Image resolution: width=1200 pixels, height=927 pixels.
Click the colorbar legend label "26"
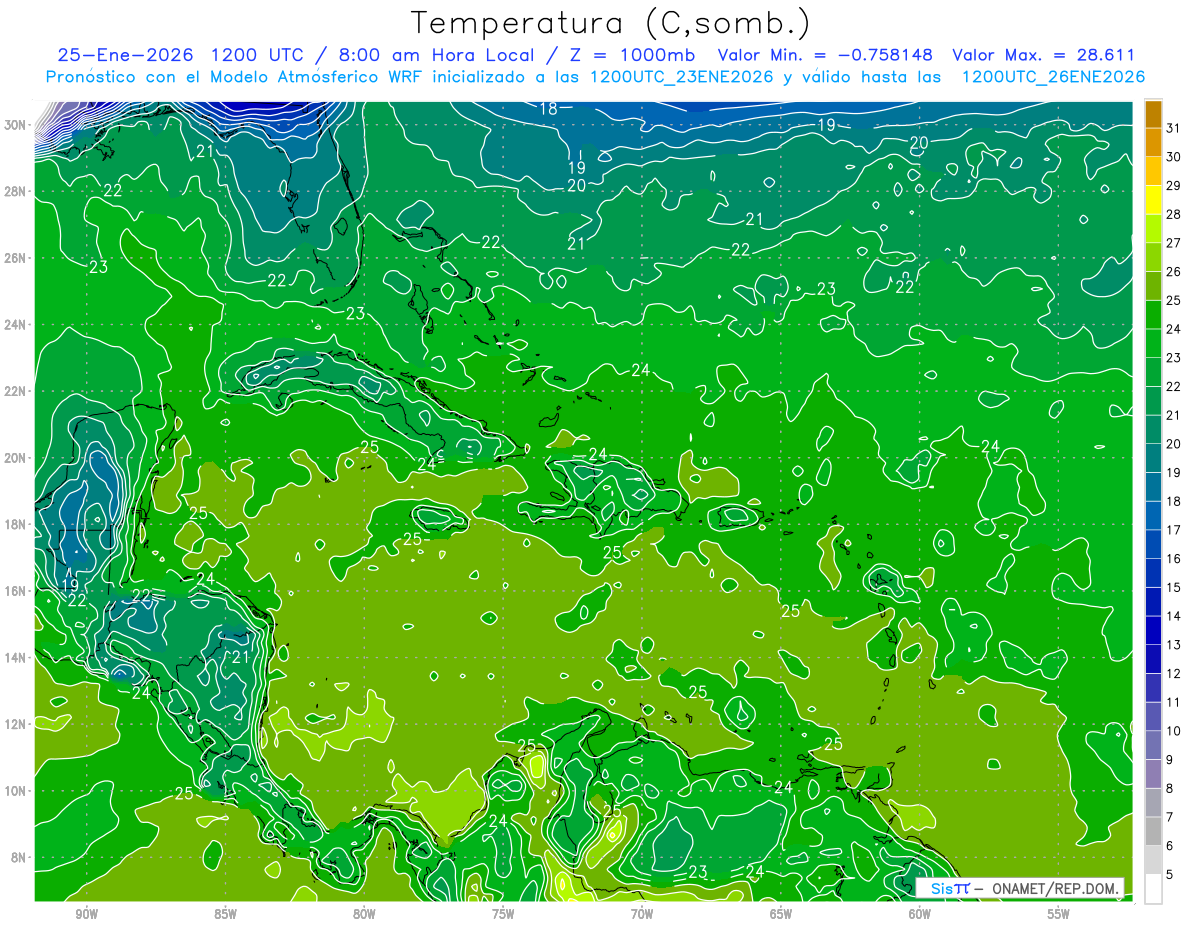1174,272
